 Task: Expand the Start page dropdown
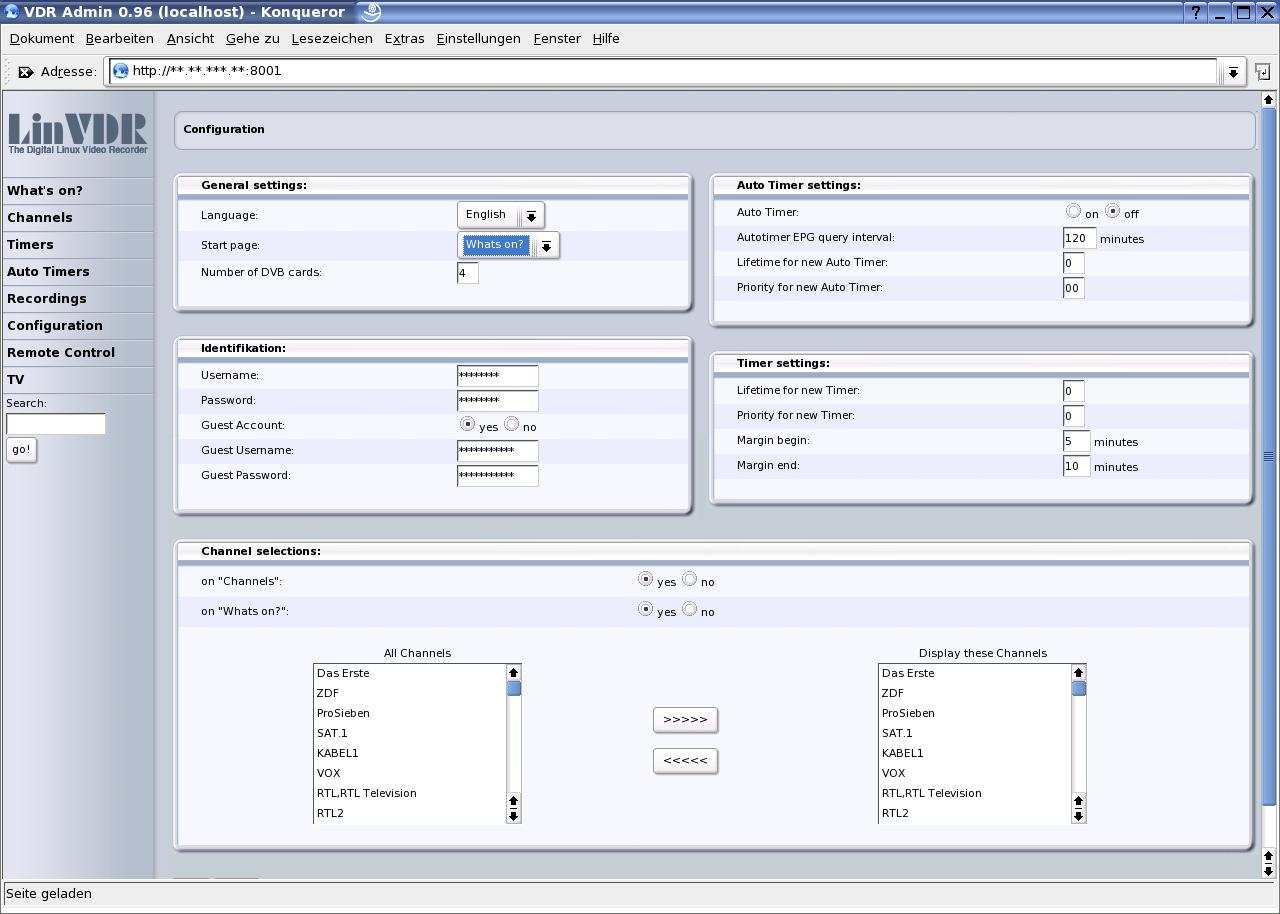546,246
